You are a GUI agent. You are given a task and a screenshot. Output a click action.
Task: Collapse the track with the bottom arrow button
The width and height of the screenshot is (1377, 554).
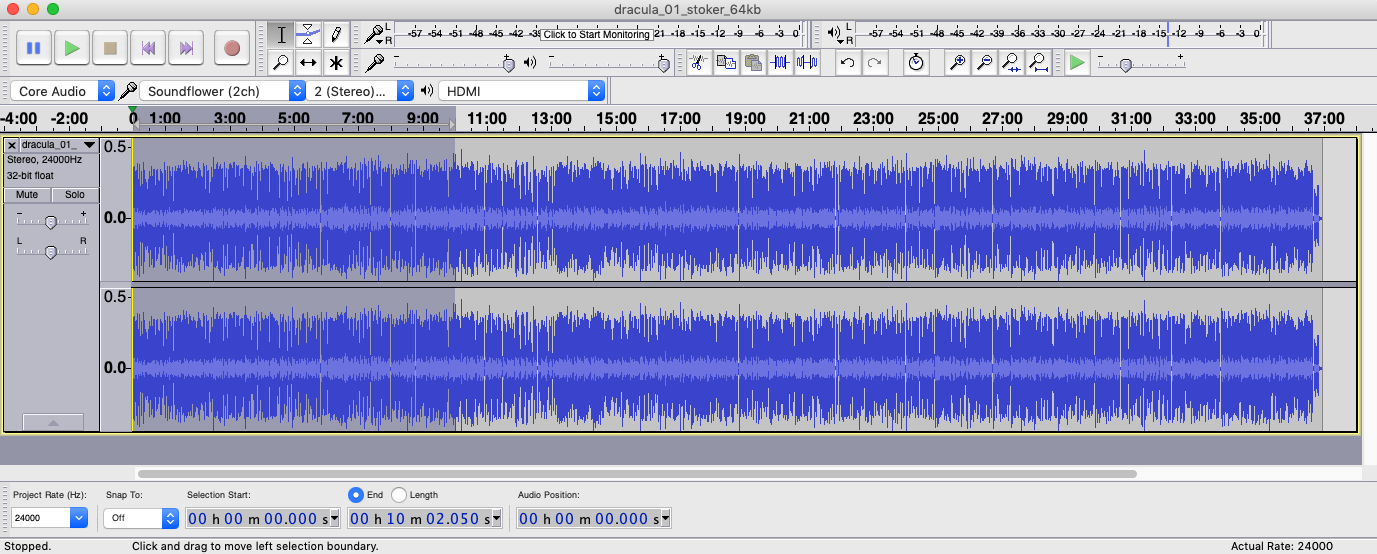click(53, 422)
